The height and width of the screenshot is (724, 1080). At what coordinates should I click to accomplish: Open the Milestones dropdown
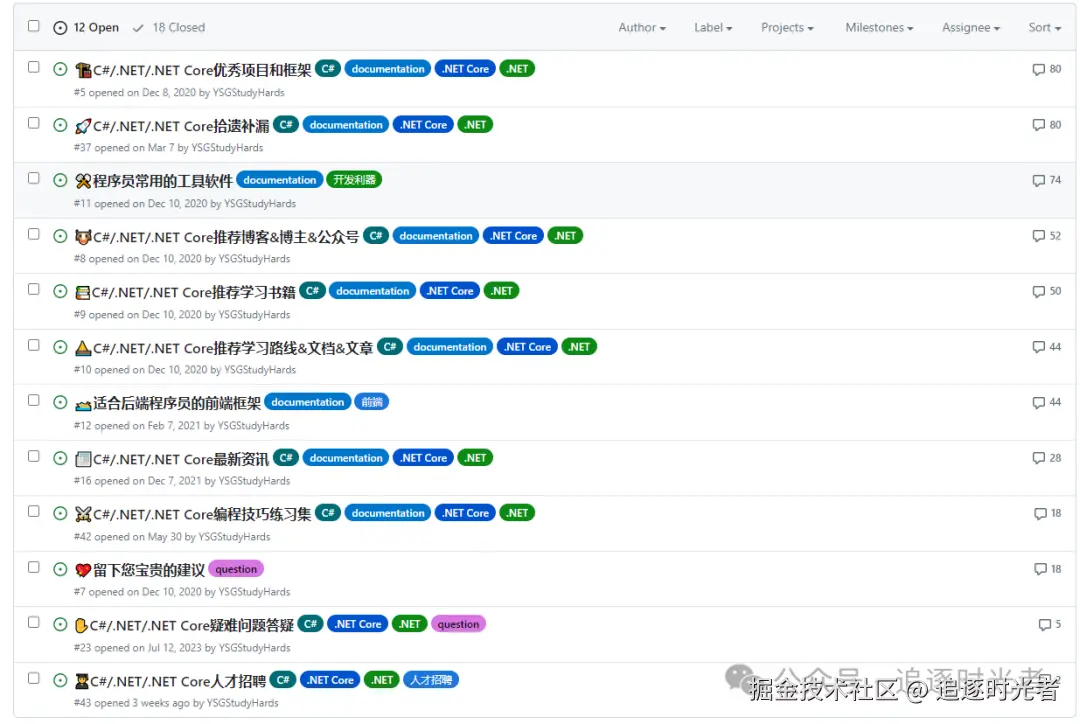point(878,27)
